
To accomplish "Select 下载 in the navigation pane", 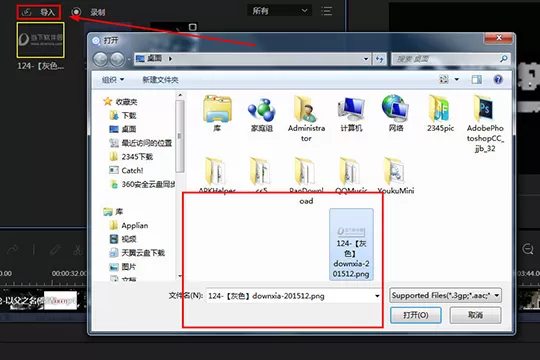I will click(123, 115).
